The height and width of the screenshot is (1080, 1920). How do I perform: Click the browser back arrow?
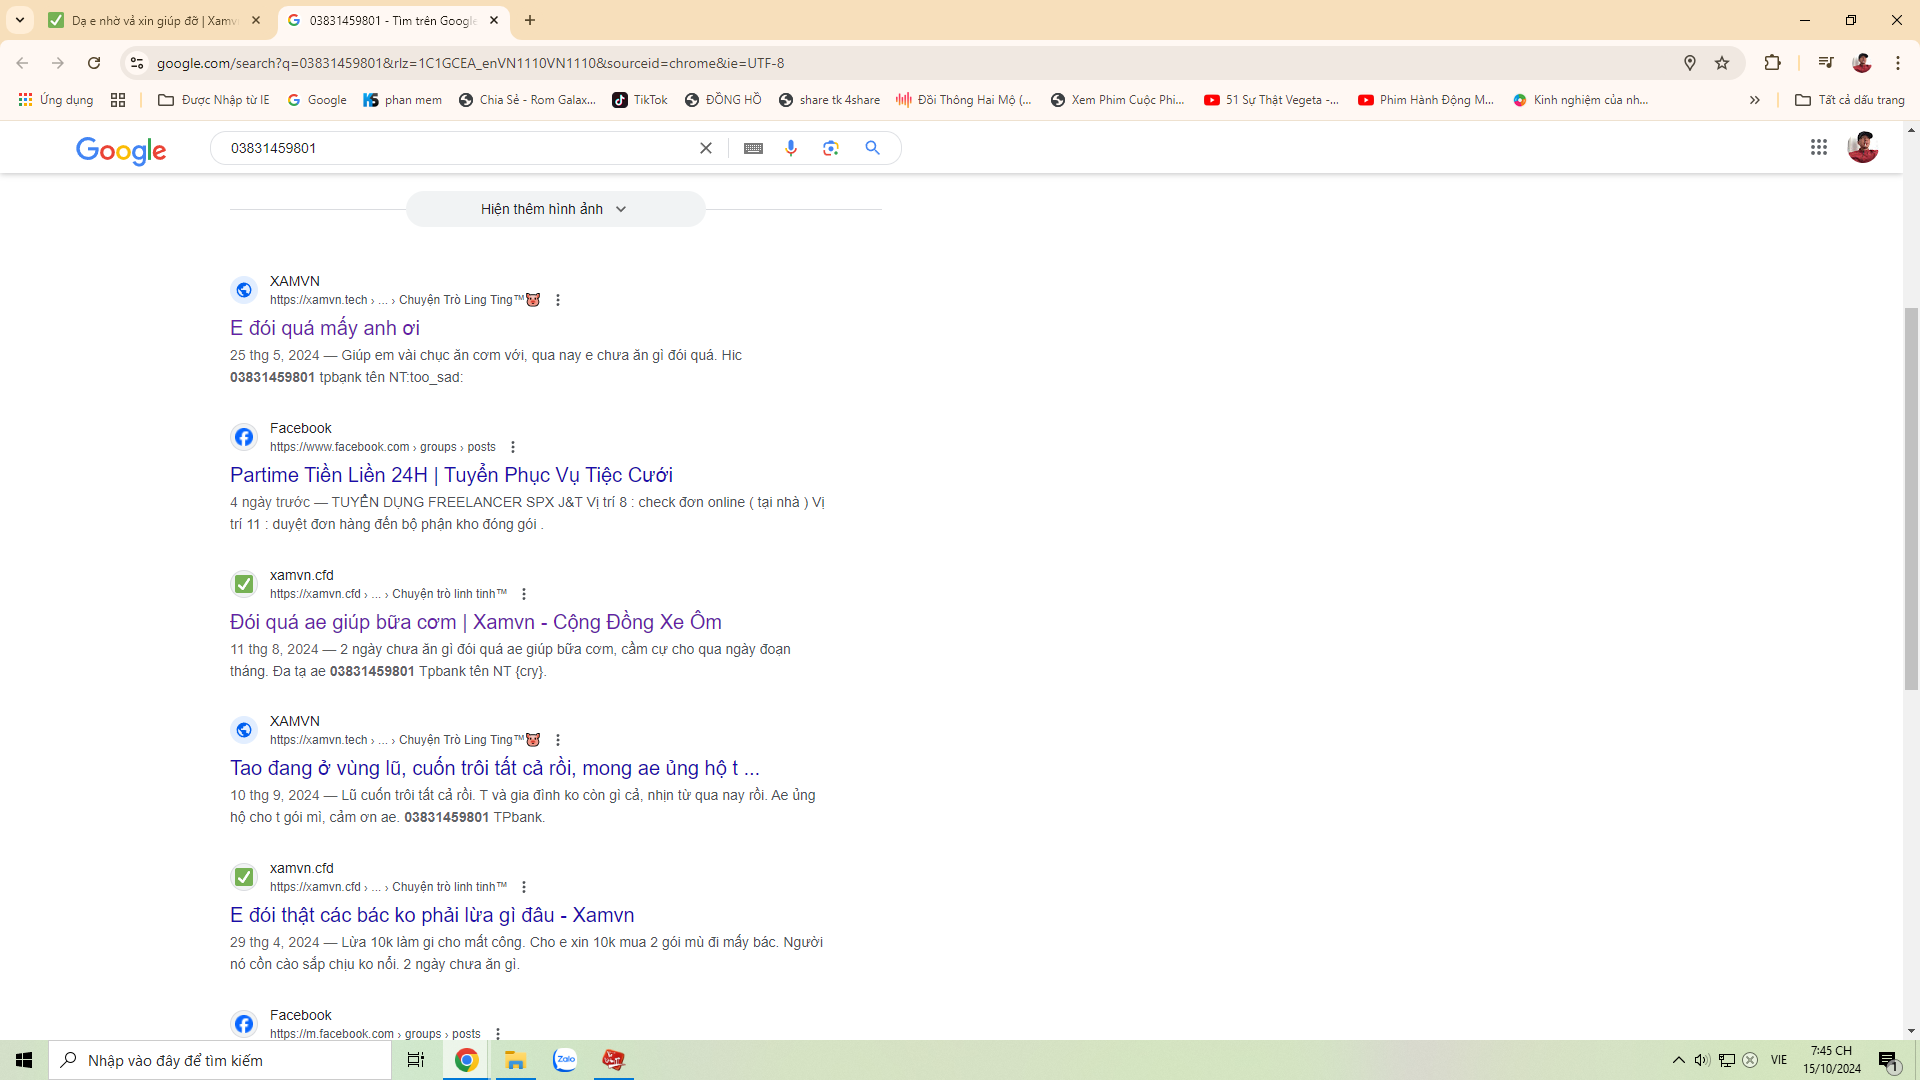click(22, 63)
